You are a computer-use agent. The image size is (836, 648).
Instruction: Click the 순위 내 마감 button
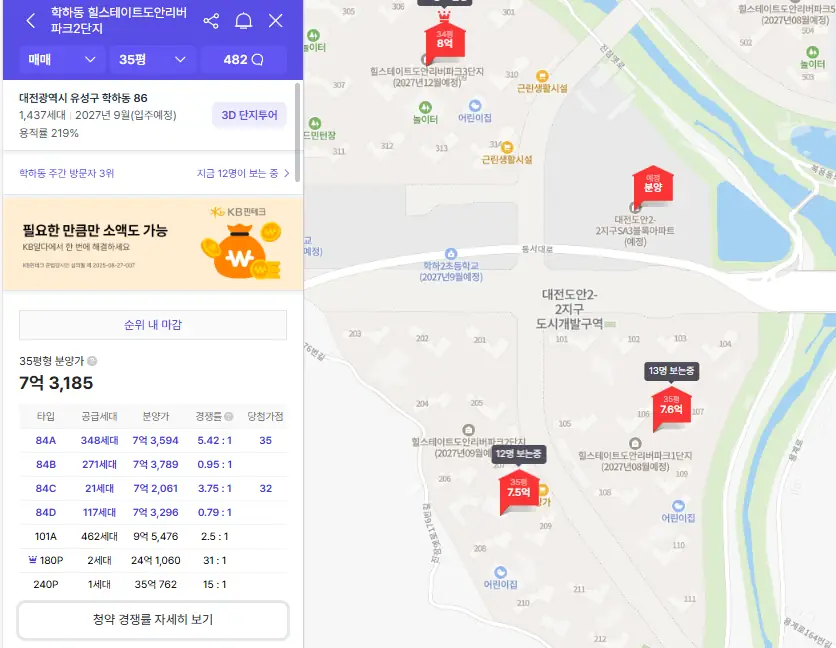tap(152, 325)
